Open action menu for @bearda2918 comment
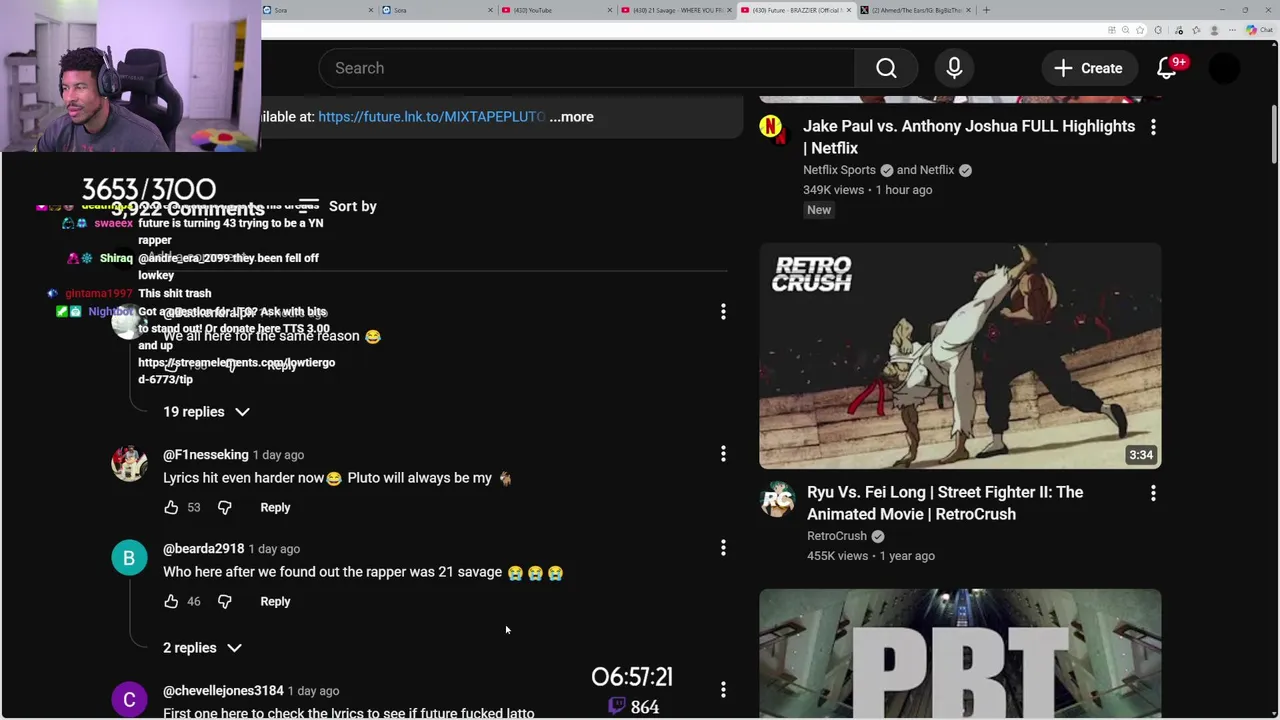The width and height of the screenshot is (1280, 720). [x=723, y=548]
